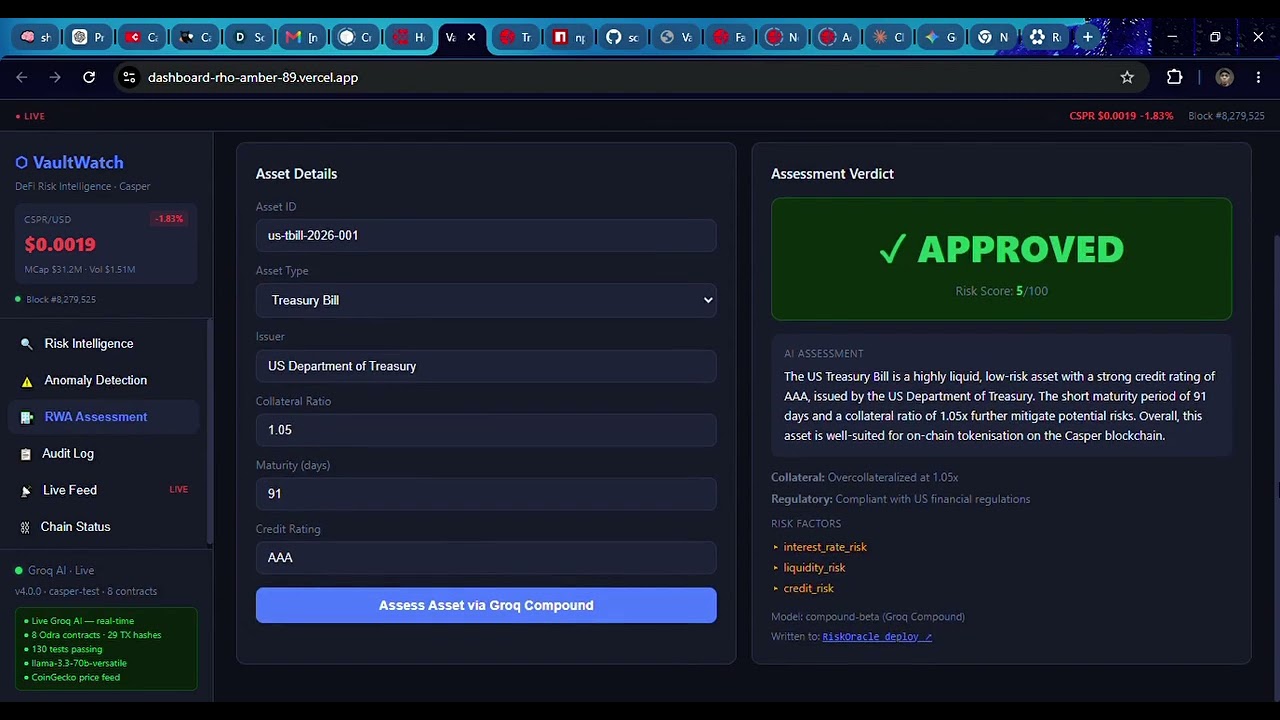Viewport: 1280px width, 720px height.
Task: Switch to the Google 'G' browser tab
Action: coord(941,37)
